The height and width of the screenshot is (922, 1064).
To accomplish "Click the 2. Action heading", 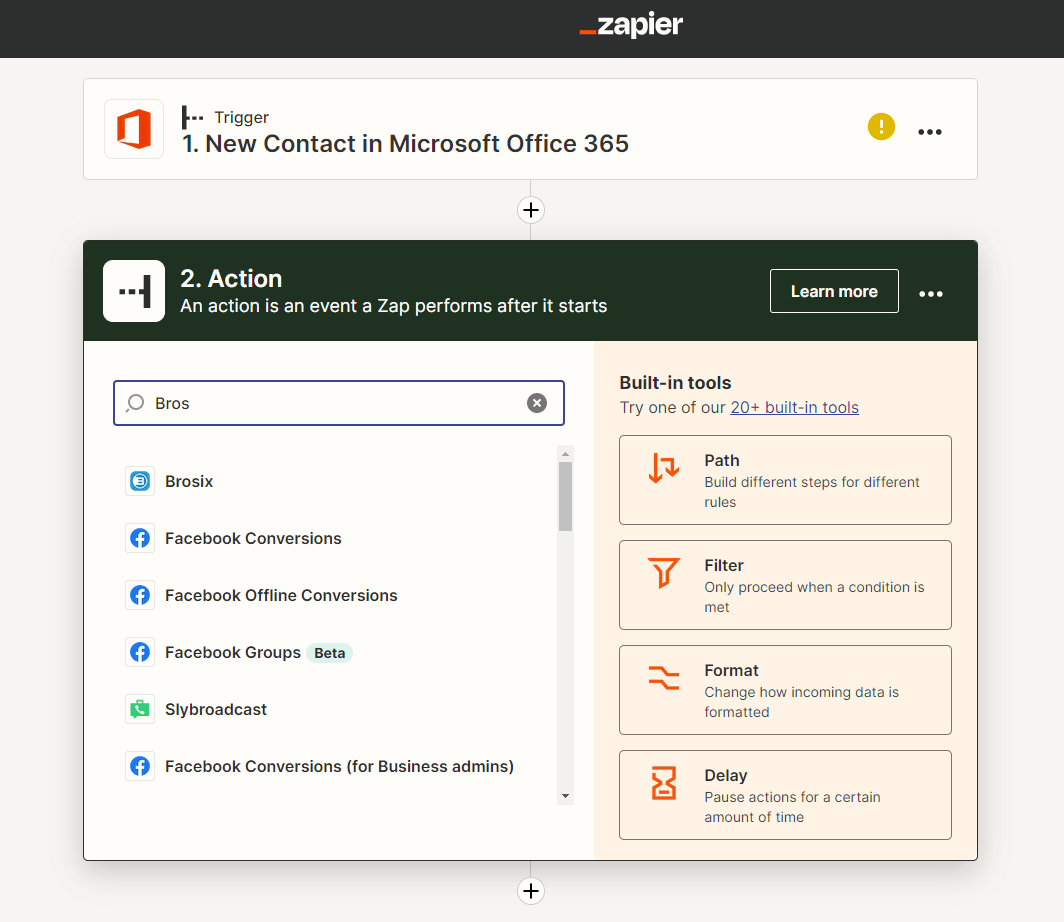I will (231, 279).
